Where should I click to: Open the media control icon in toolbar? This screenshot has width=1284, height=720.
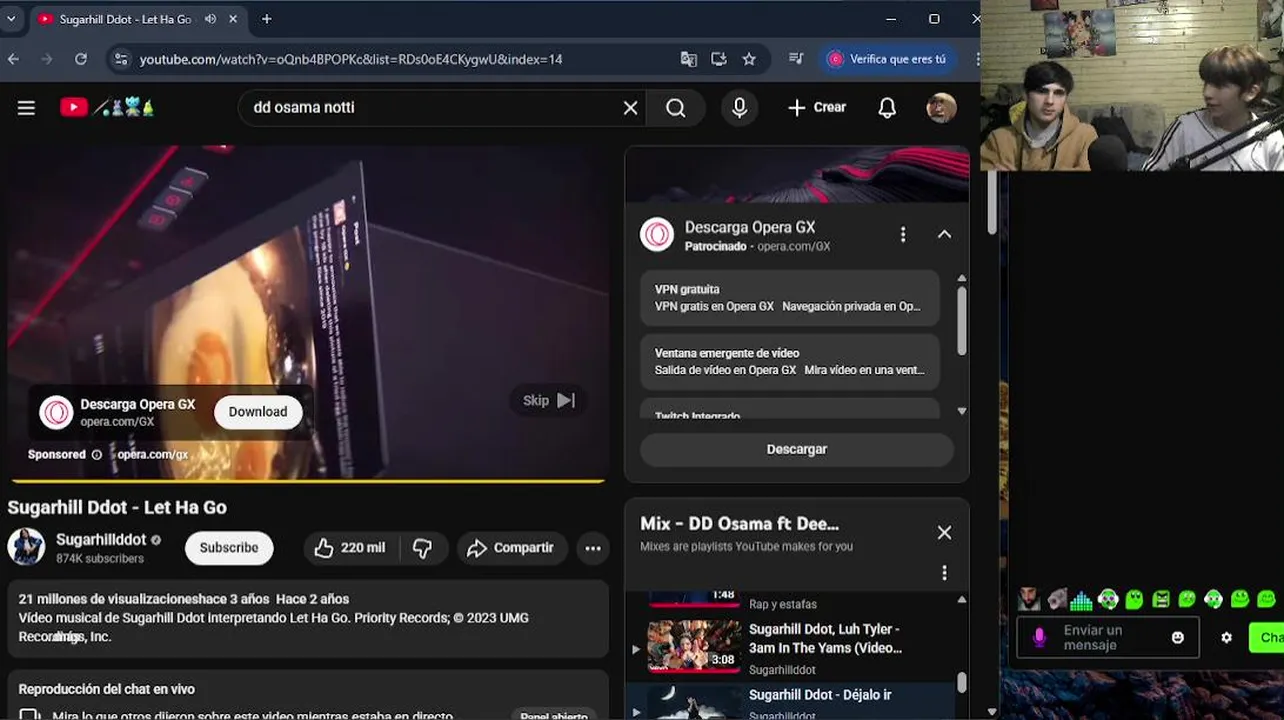(x=796, y=59)
